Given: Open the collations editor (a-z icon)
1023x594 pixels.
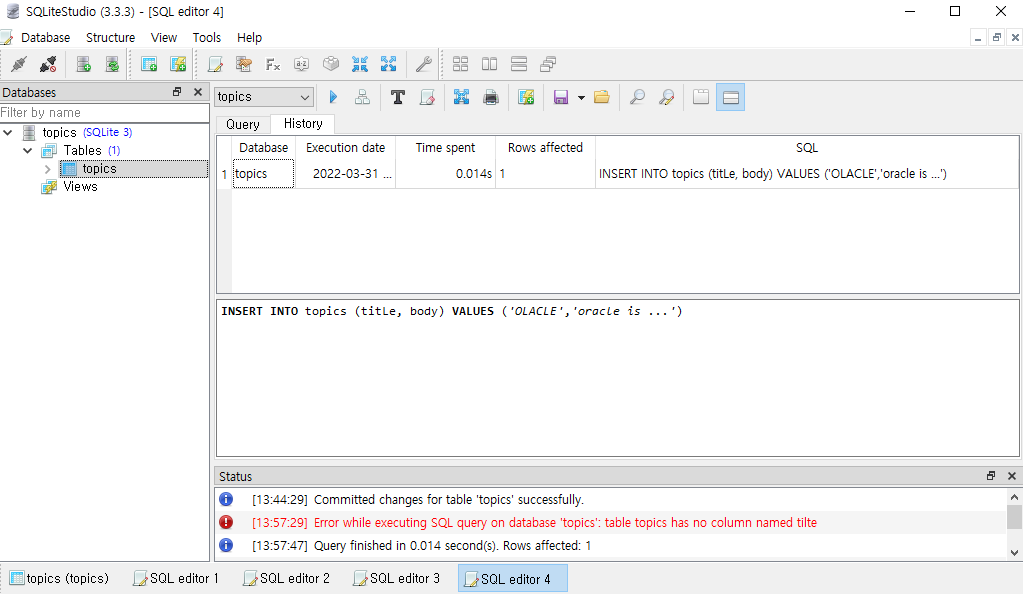Looking at the screenshot, I should [x=301, y=64].
